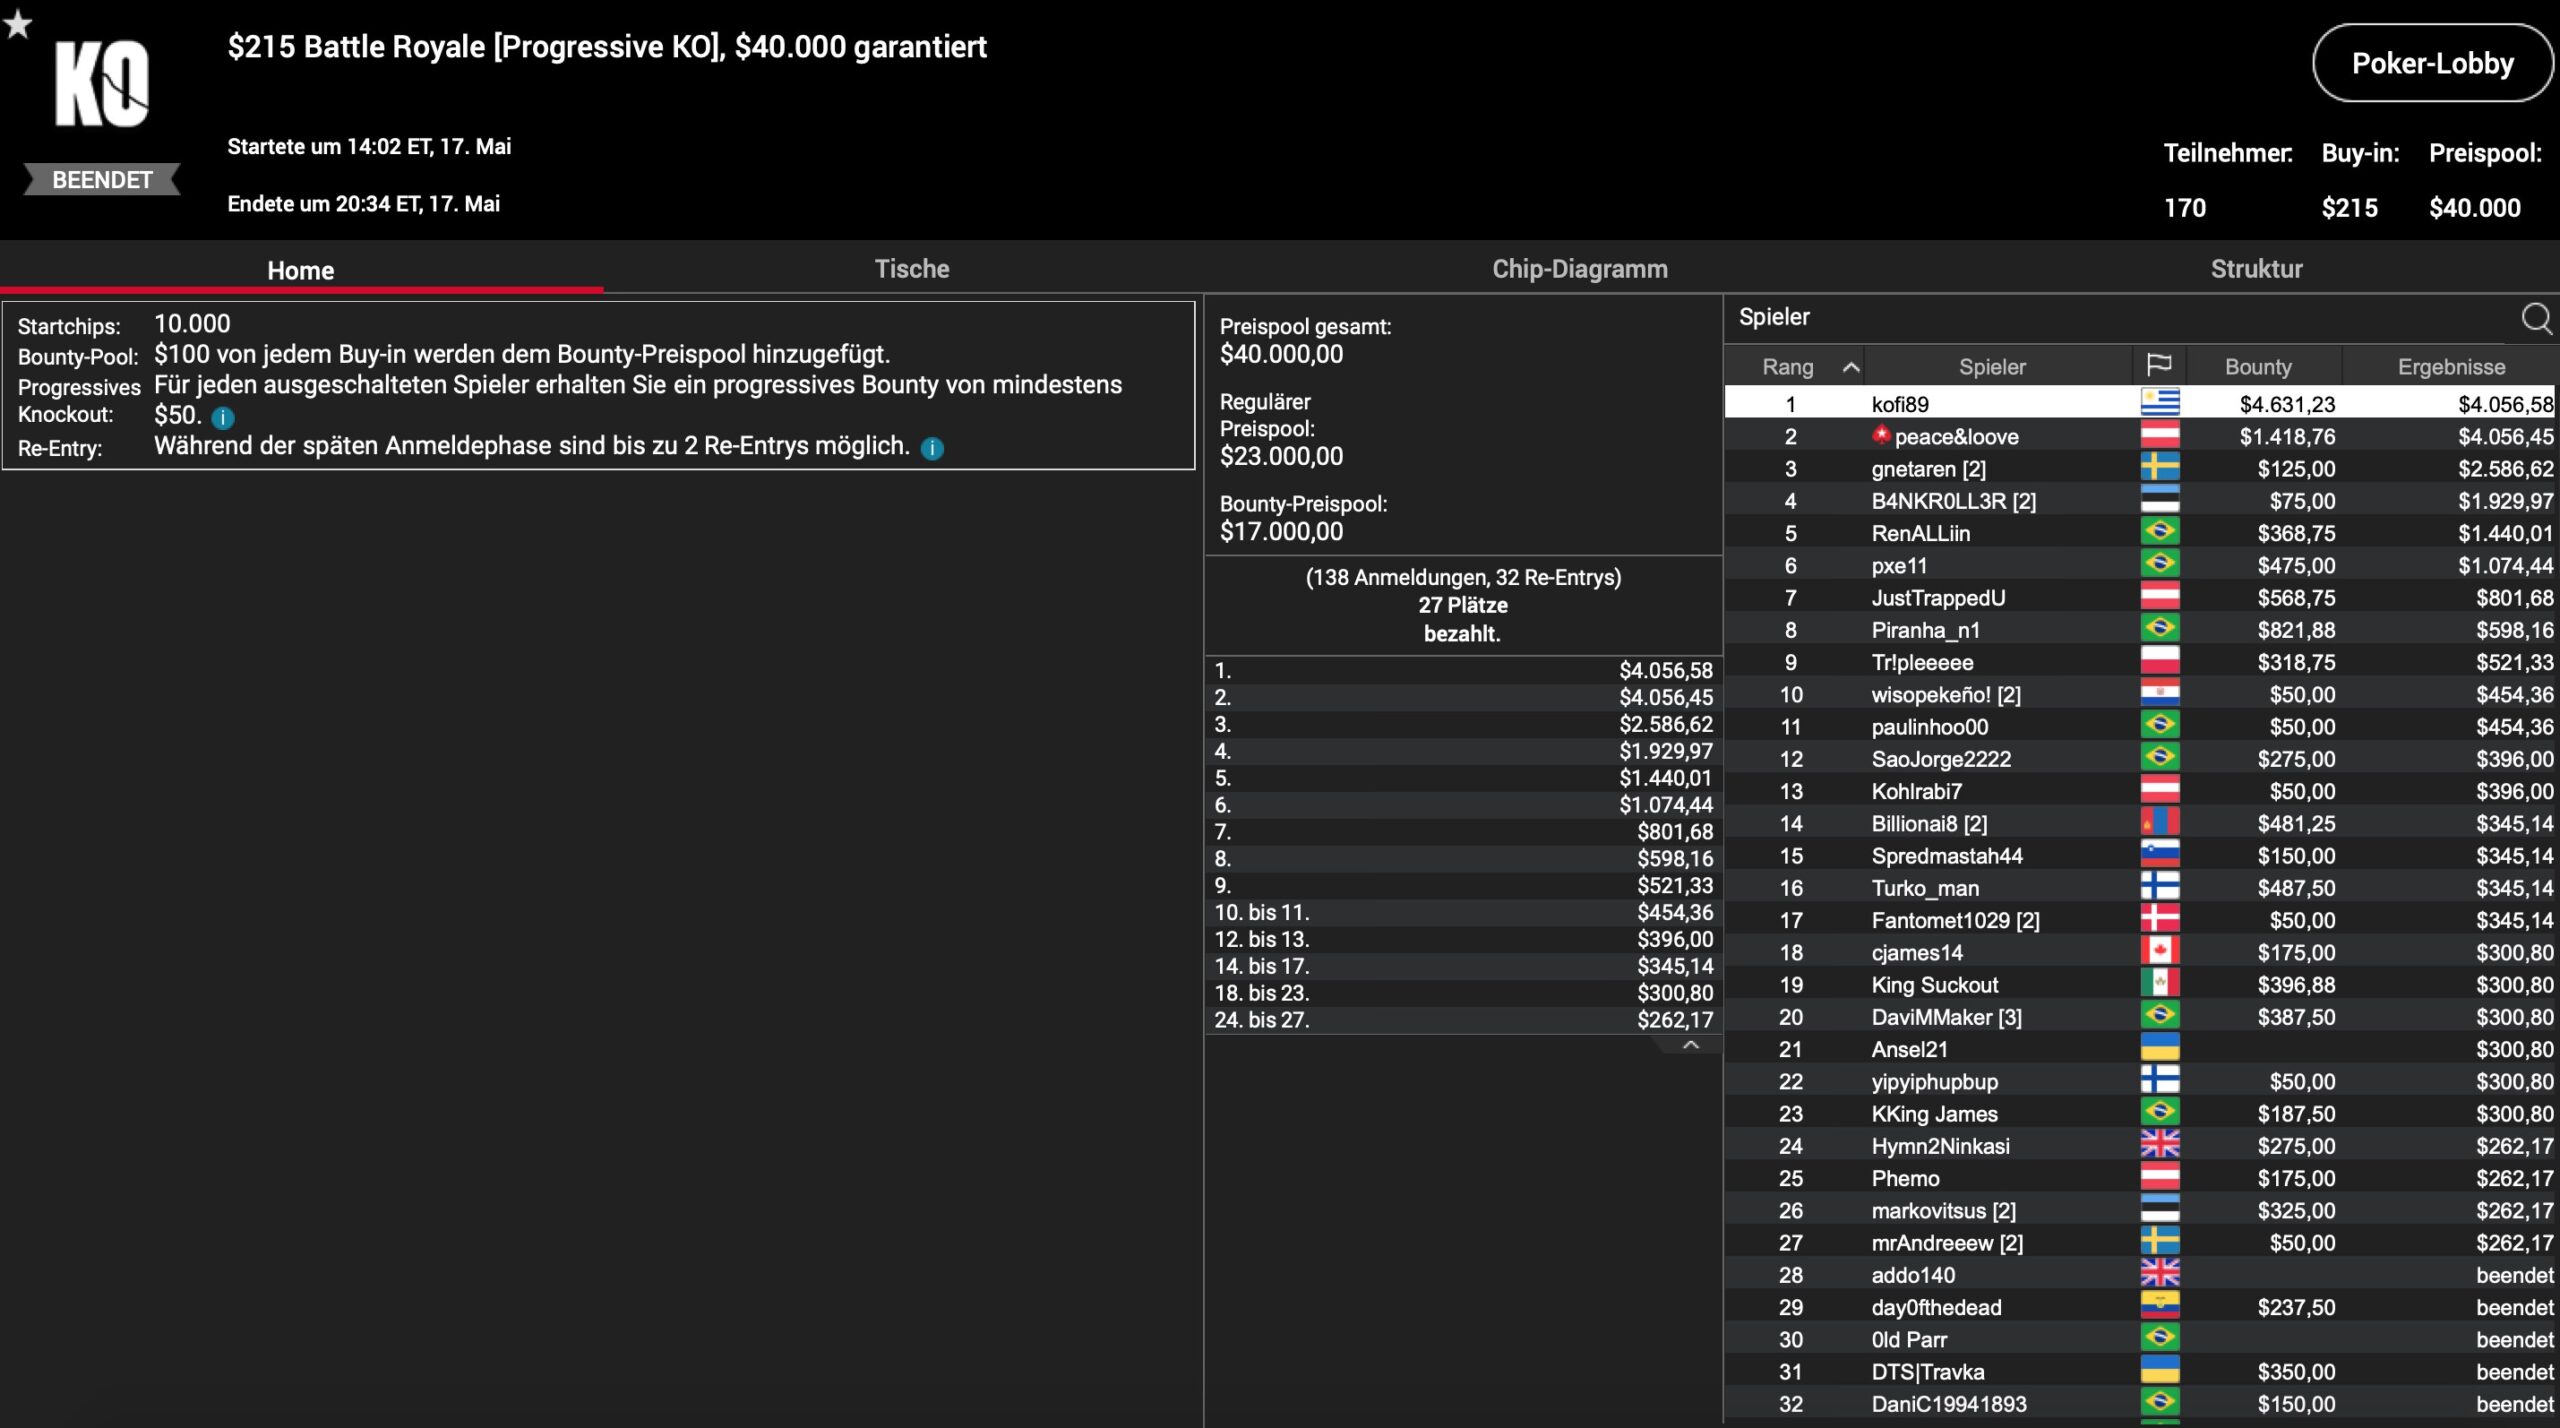This screenshot has height=1428, width=2560.
Task: Click the flag column header icon
Action: click(x=2159, y=366)
